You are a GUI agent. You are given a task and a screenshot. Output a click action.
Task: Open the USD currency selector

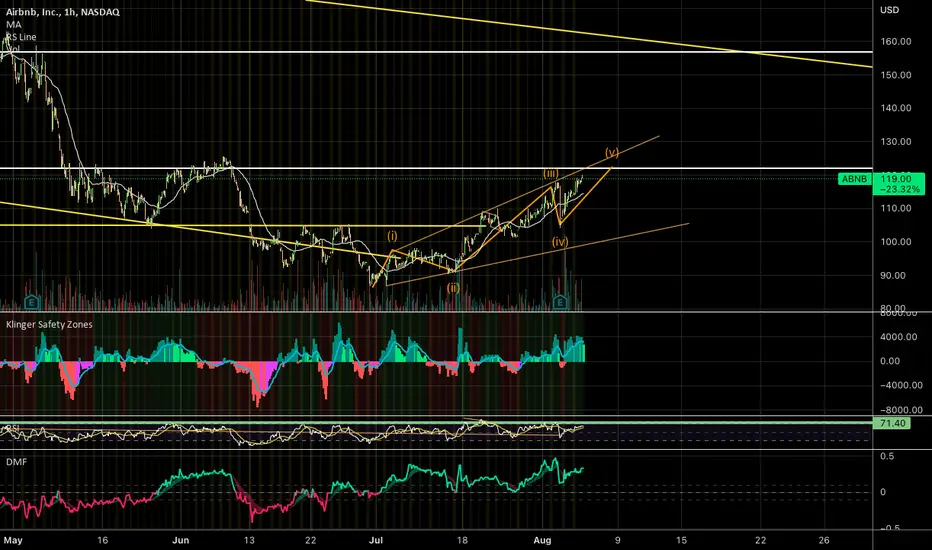click(890, 10)
